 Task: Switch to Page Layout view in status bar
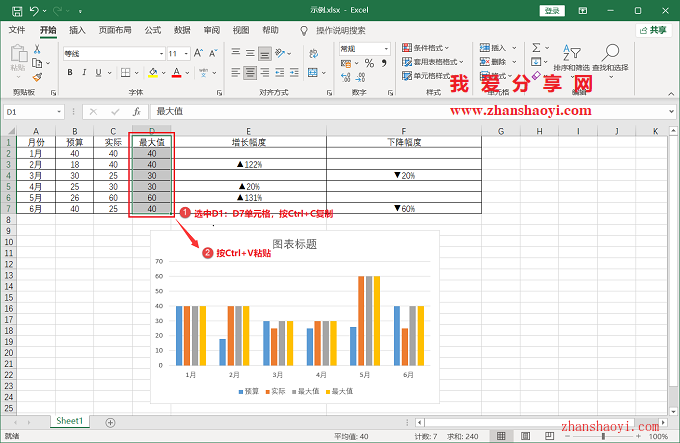tap(525, 436)
